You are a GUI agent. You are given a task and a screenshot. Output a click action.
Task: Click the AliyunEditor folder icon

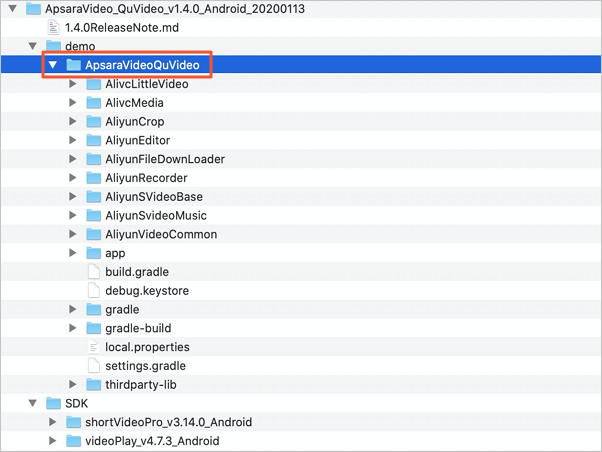93,140
